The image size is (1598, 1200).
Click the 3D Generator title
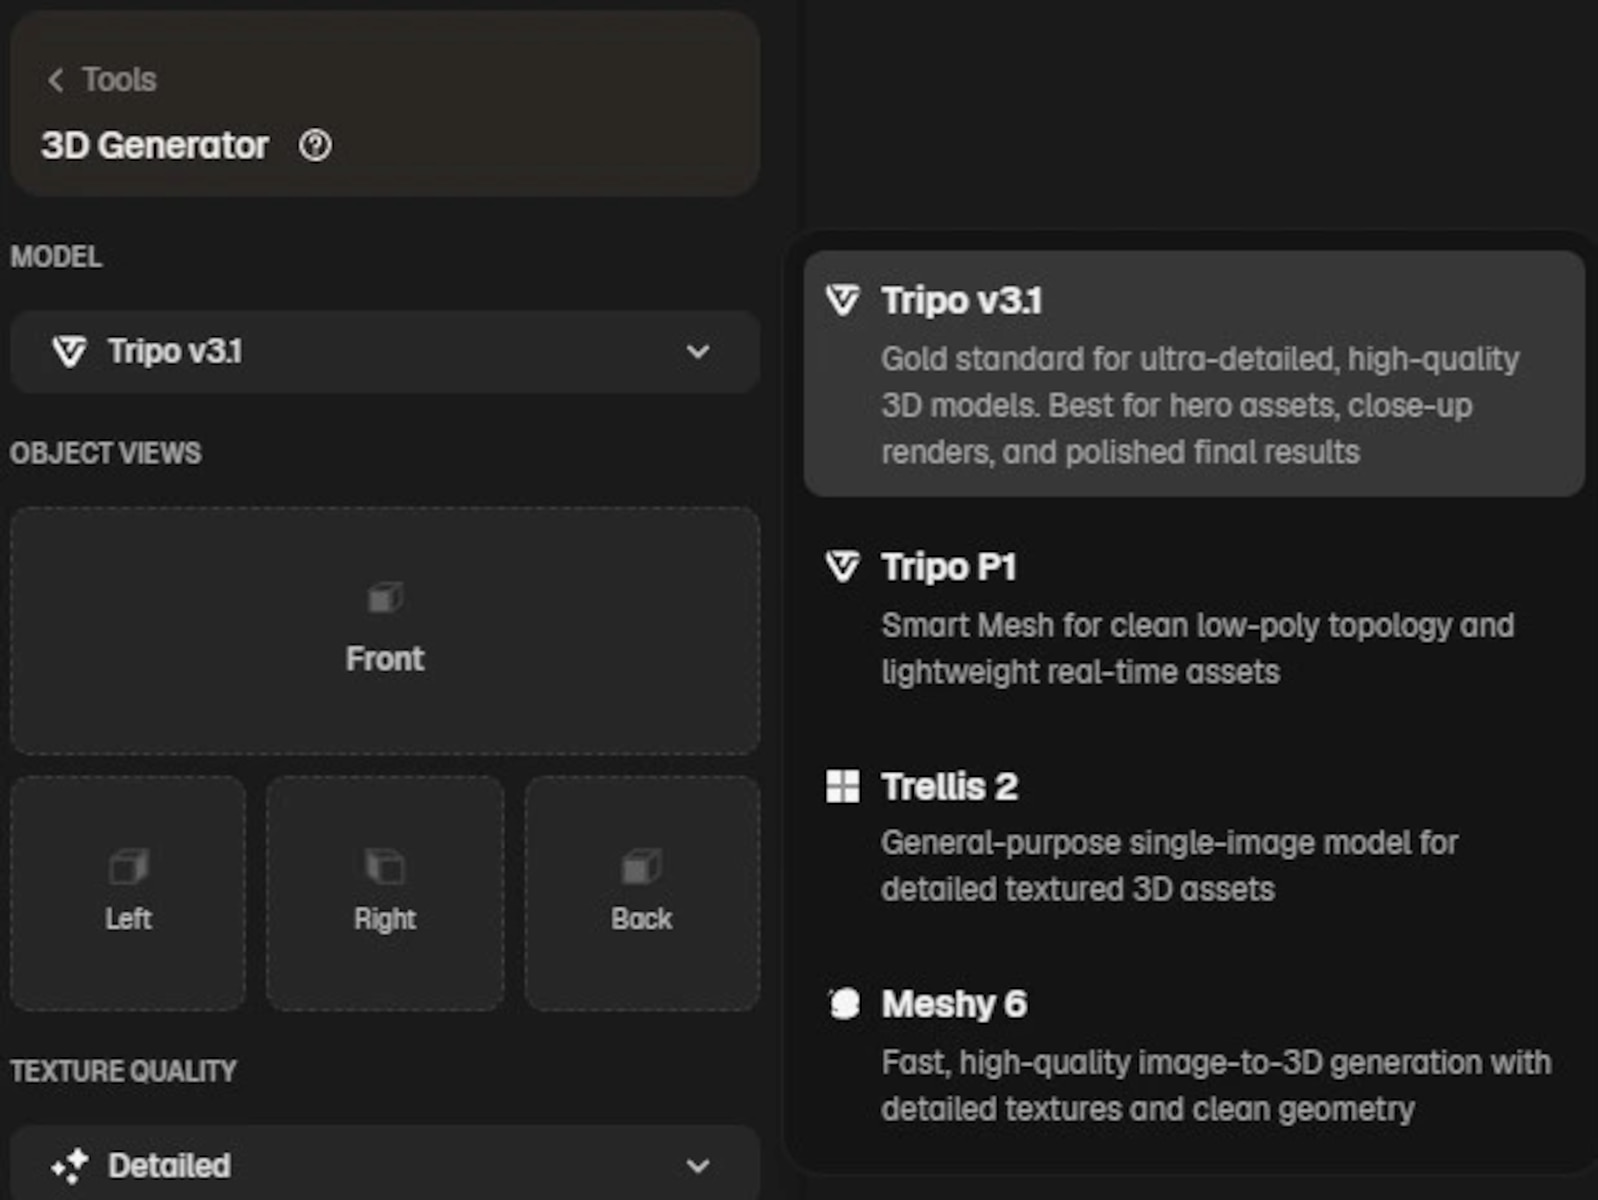click(155, 146)
